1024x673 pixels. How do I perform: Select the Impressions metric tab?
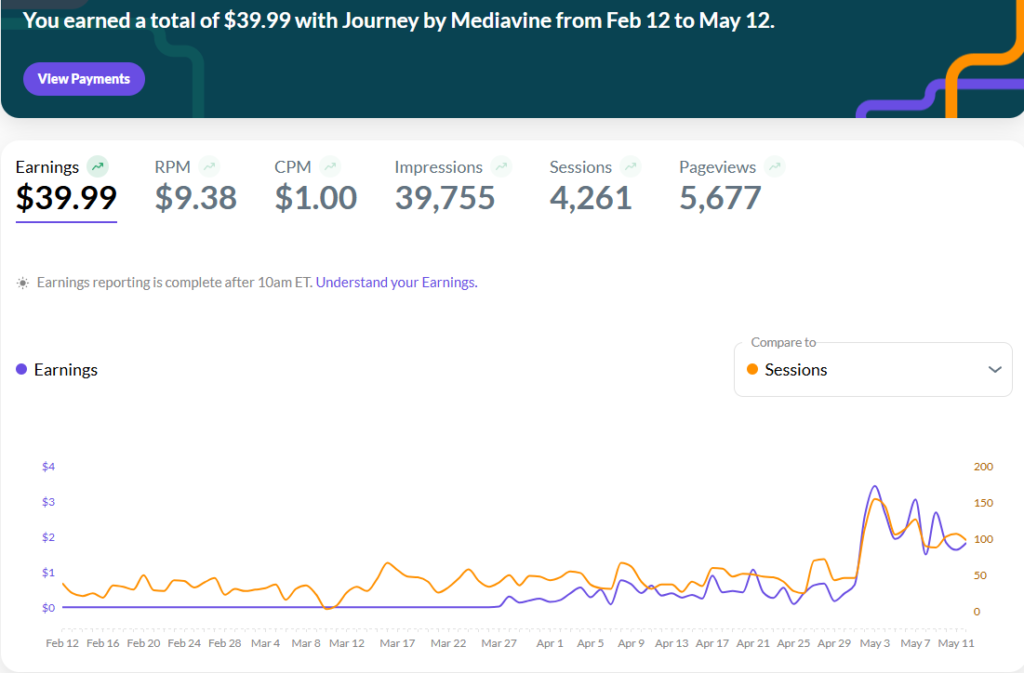click(453, 186)
